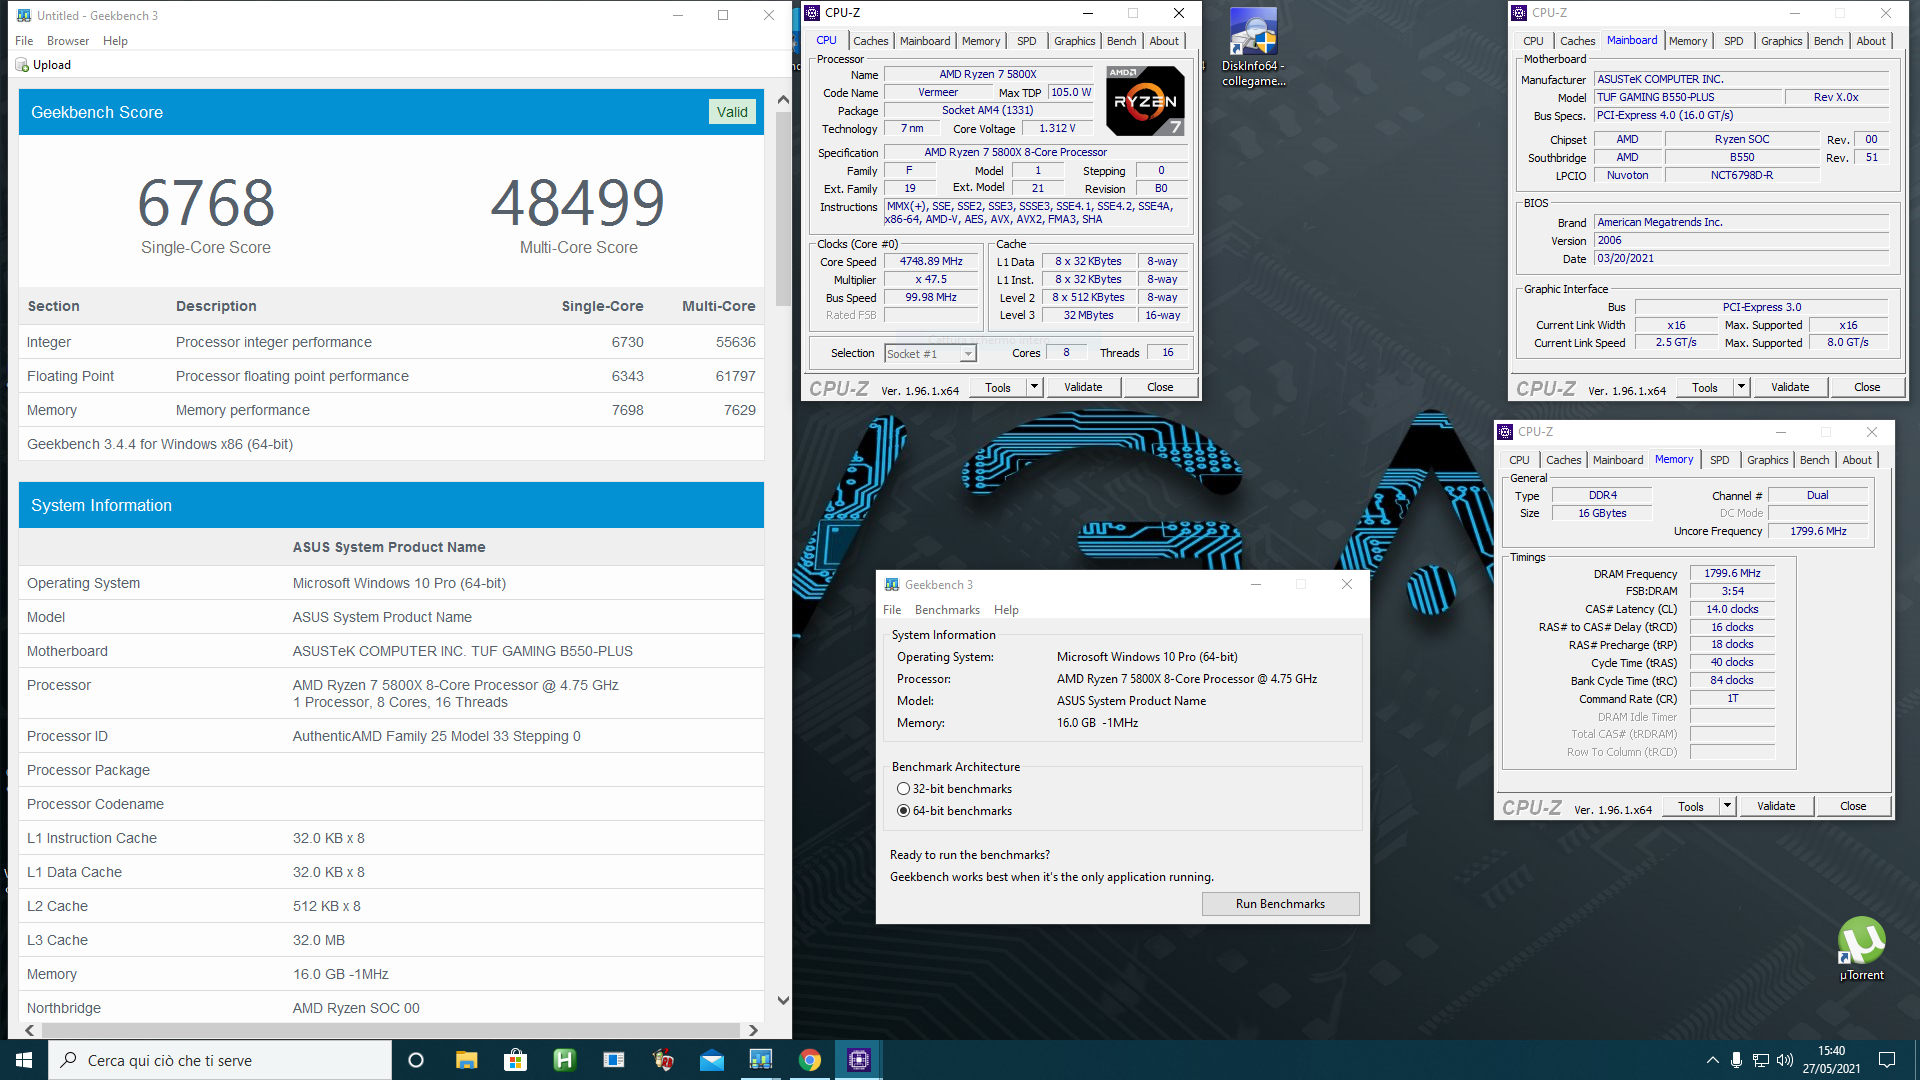The width and height of the screenshot is (1920, 1080).
Task: Select 64-bit benchmarks option
Action: 903,811
